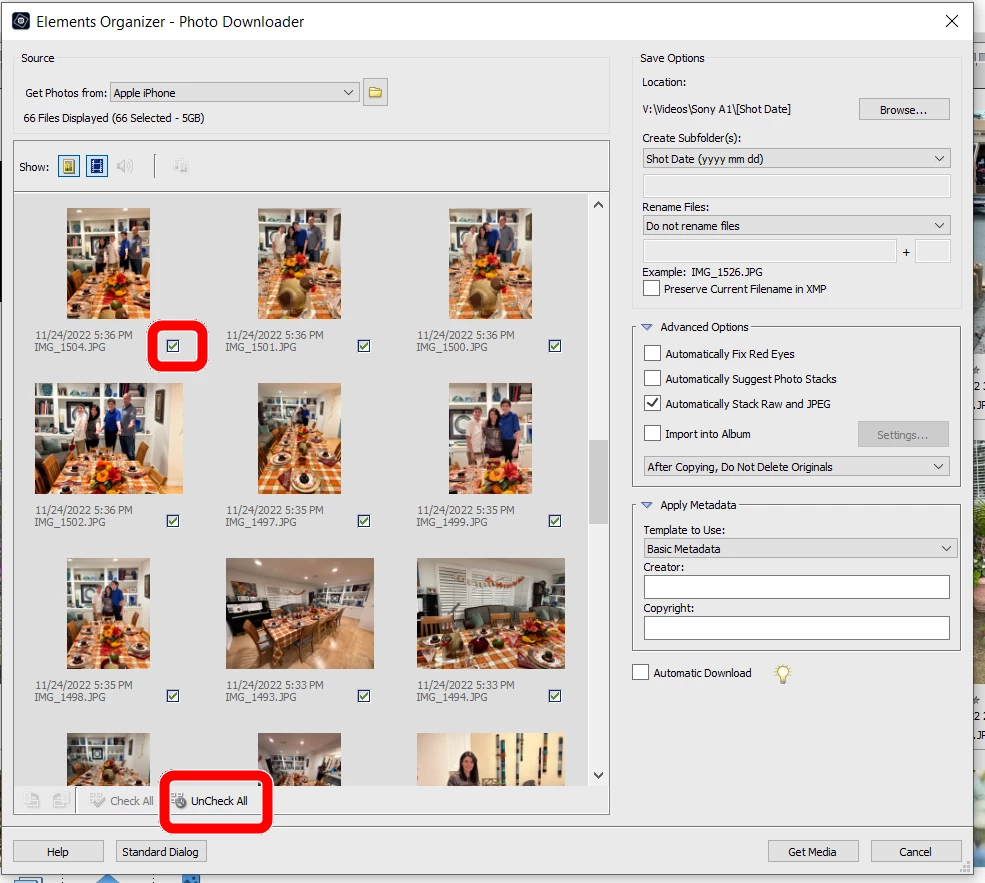
Task: Select the IMG_1501.JPG thumbnail
Action: (300, 263)
